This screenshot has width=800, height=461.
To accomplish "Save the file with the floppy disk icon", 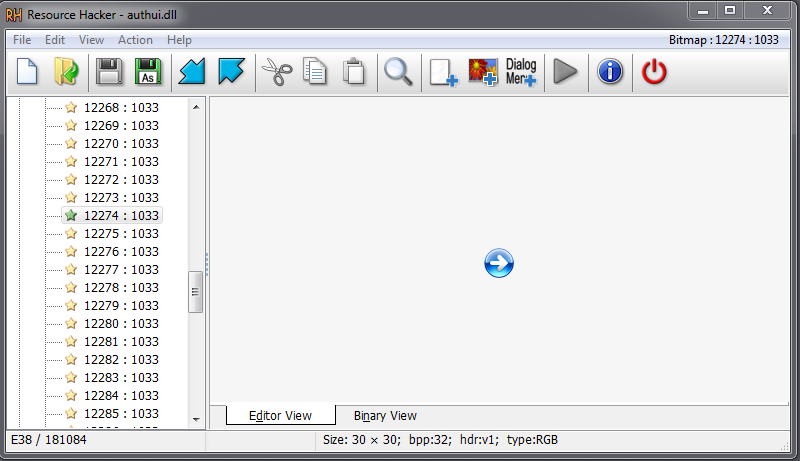I will 109,71.
